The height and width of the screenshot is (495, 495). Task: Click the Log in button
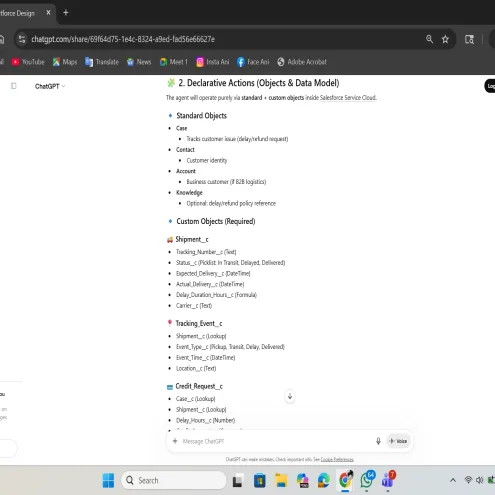coord(490,86)
